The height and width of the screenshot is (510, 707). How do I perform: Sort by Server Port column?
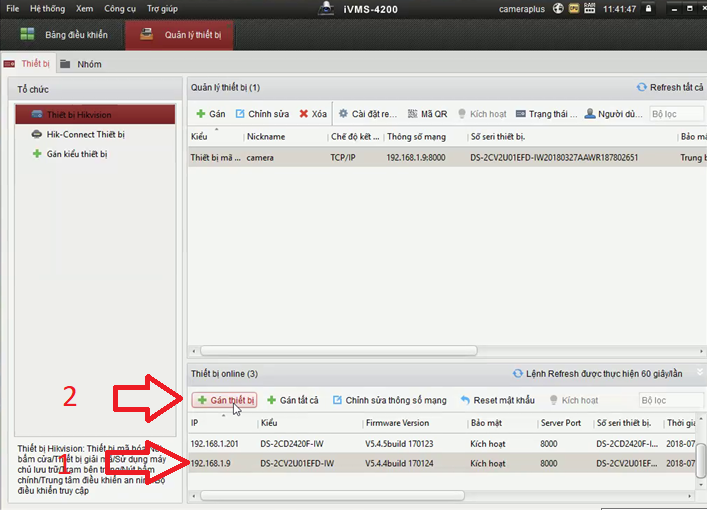pyautogui.click(x=560, y=423)
